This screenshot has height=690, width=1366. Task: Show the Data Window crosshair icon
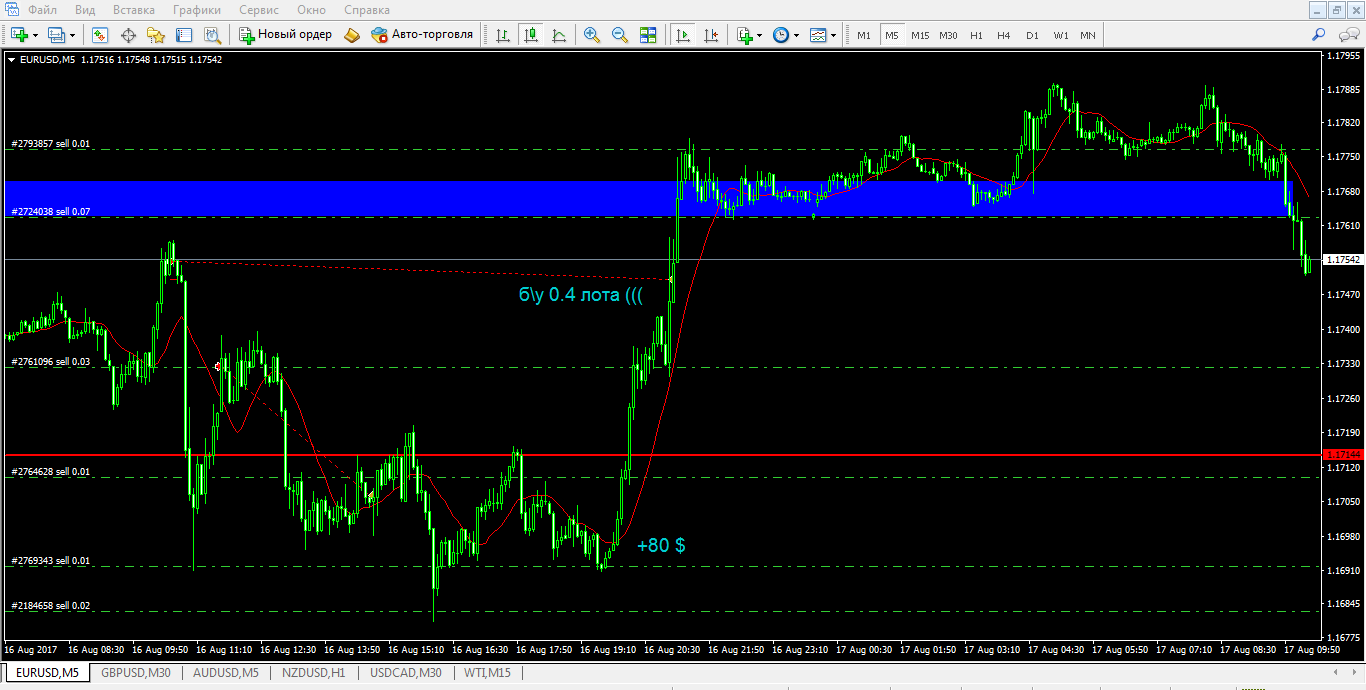128,35
